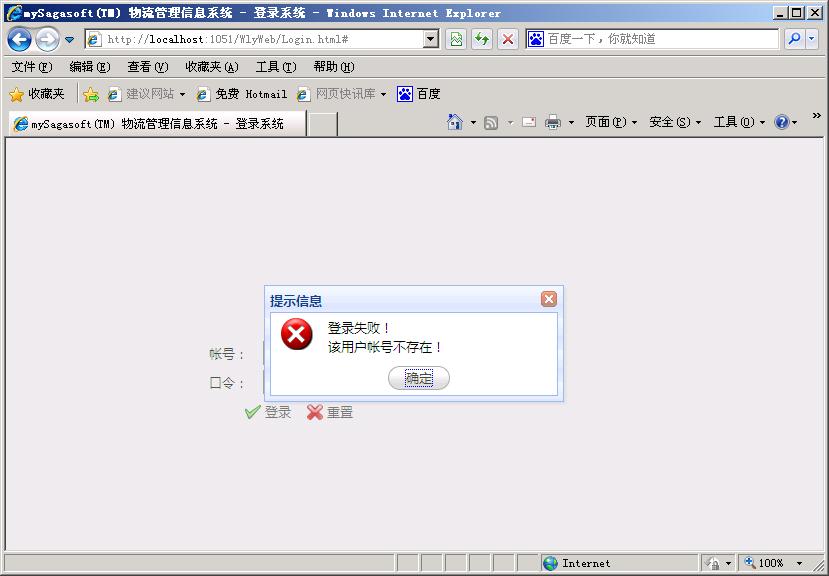The height and width of the screenshot is (576, 829).
Task: Open the search provider dropdown arrow
Action: (812, 39)
